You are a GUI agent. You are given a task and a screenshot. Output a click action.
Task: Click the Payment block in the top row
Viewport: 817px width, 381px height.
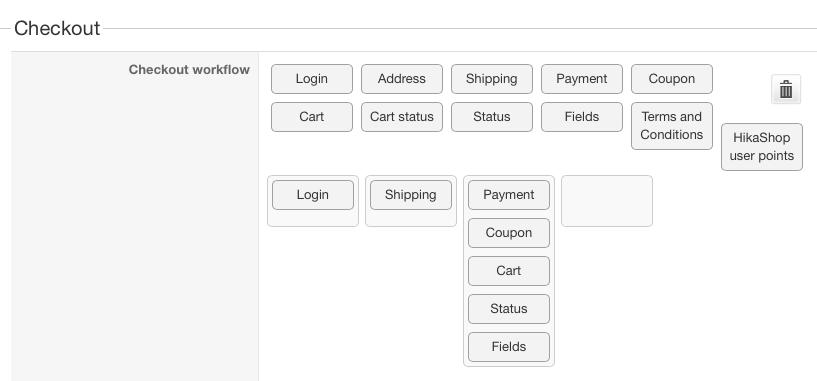click(x=581, y=79)
